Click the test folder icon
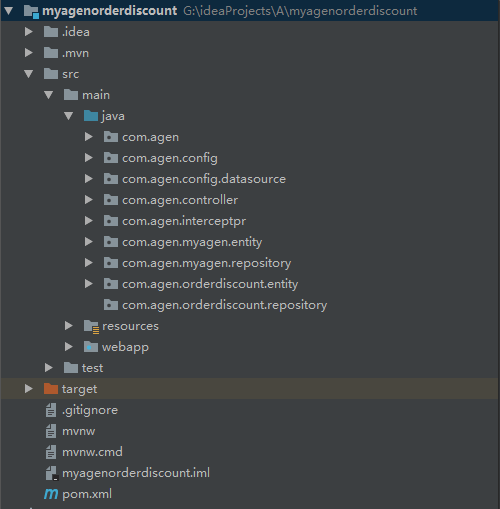500x509 pixels. [x=71, y=368]
